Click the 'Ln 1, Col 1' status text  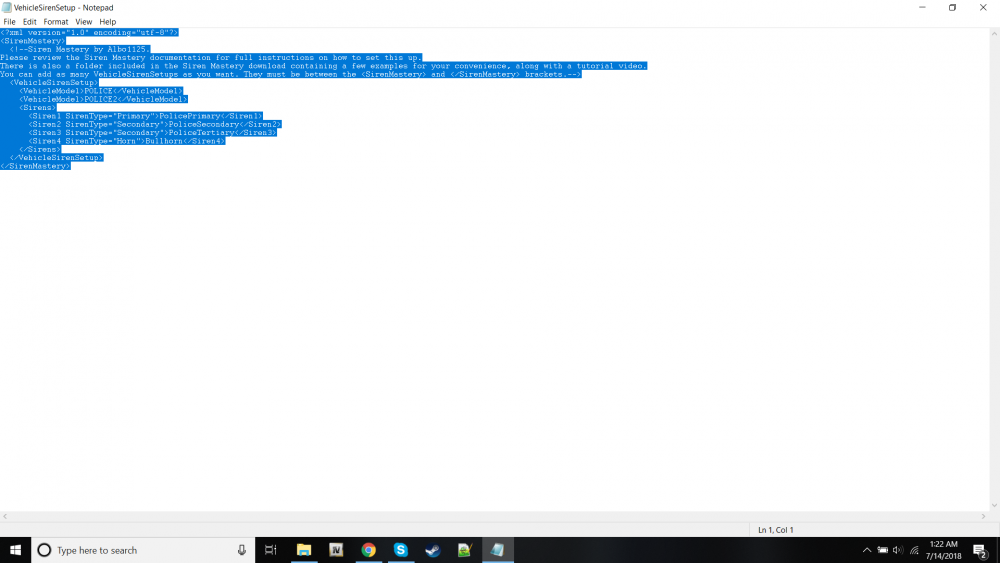pos(776,530)
